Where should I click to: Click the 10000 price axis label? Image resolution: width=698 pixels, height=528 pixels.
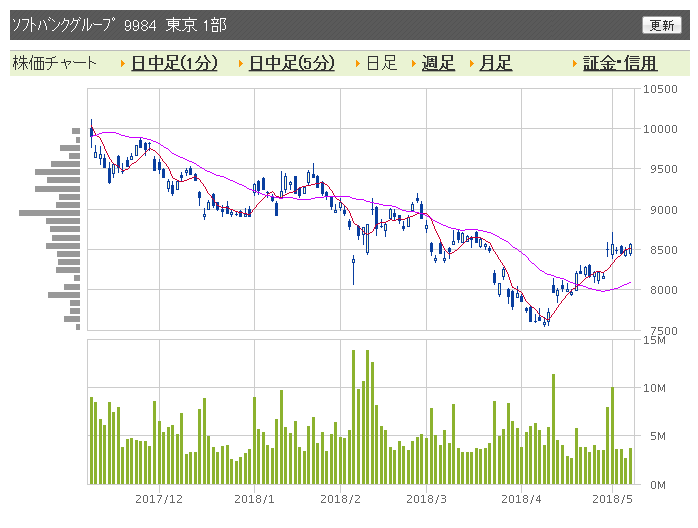pos(660,129)
